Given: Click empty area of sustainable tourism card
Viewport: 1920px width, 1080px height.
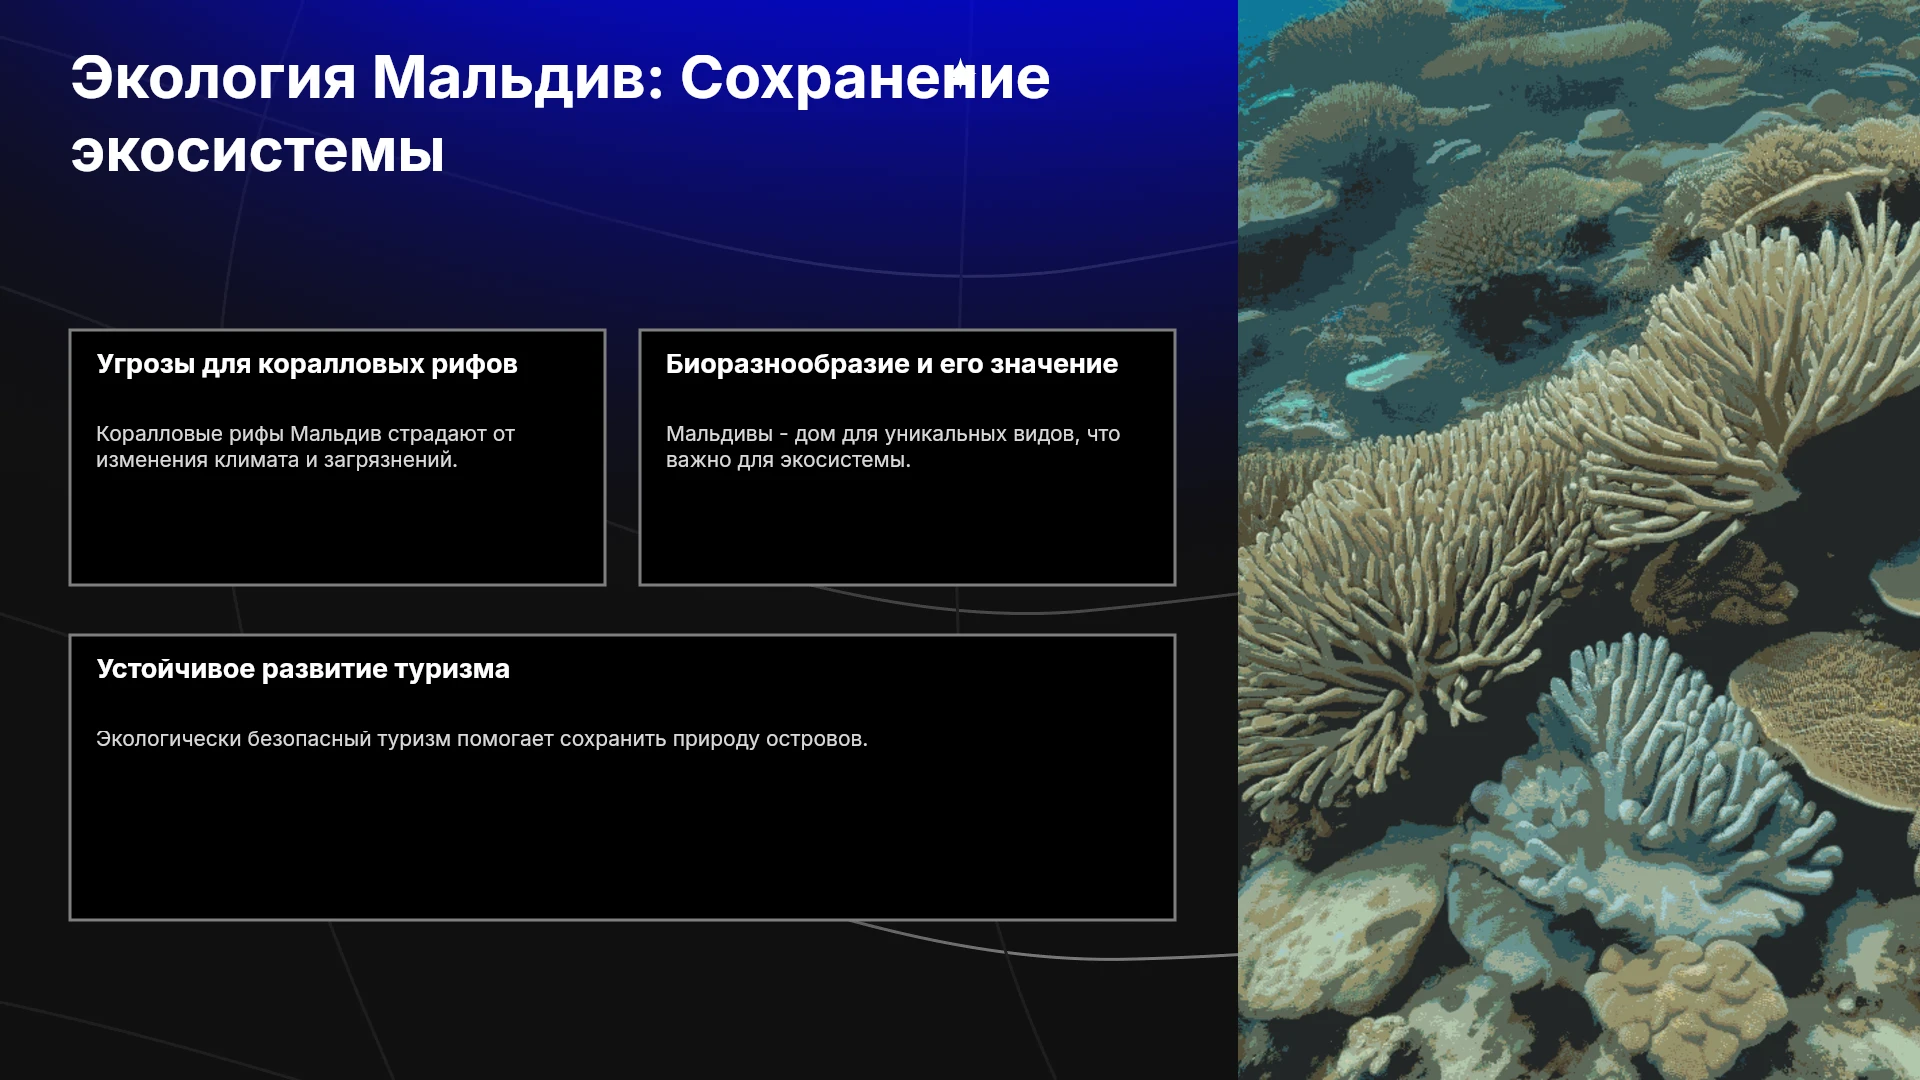Looking at the screenshot, I should 622,835.
